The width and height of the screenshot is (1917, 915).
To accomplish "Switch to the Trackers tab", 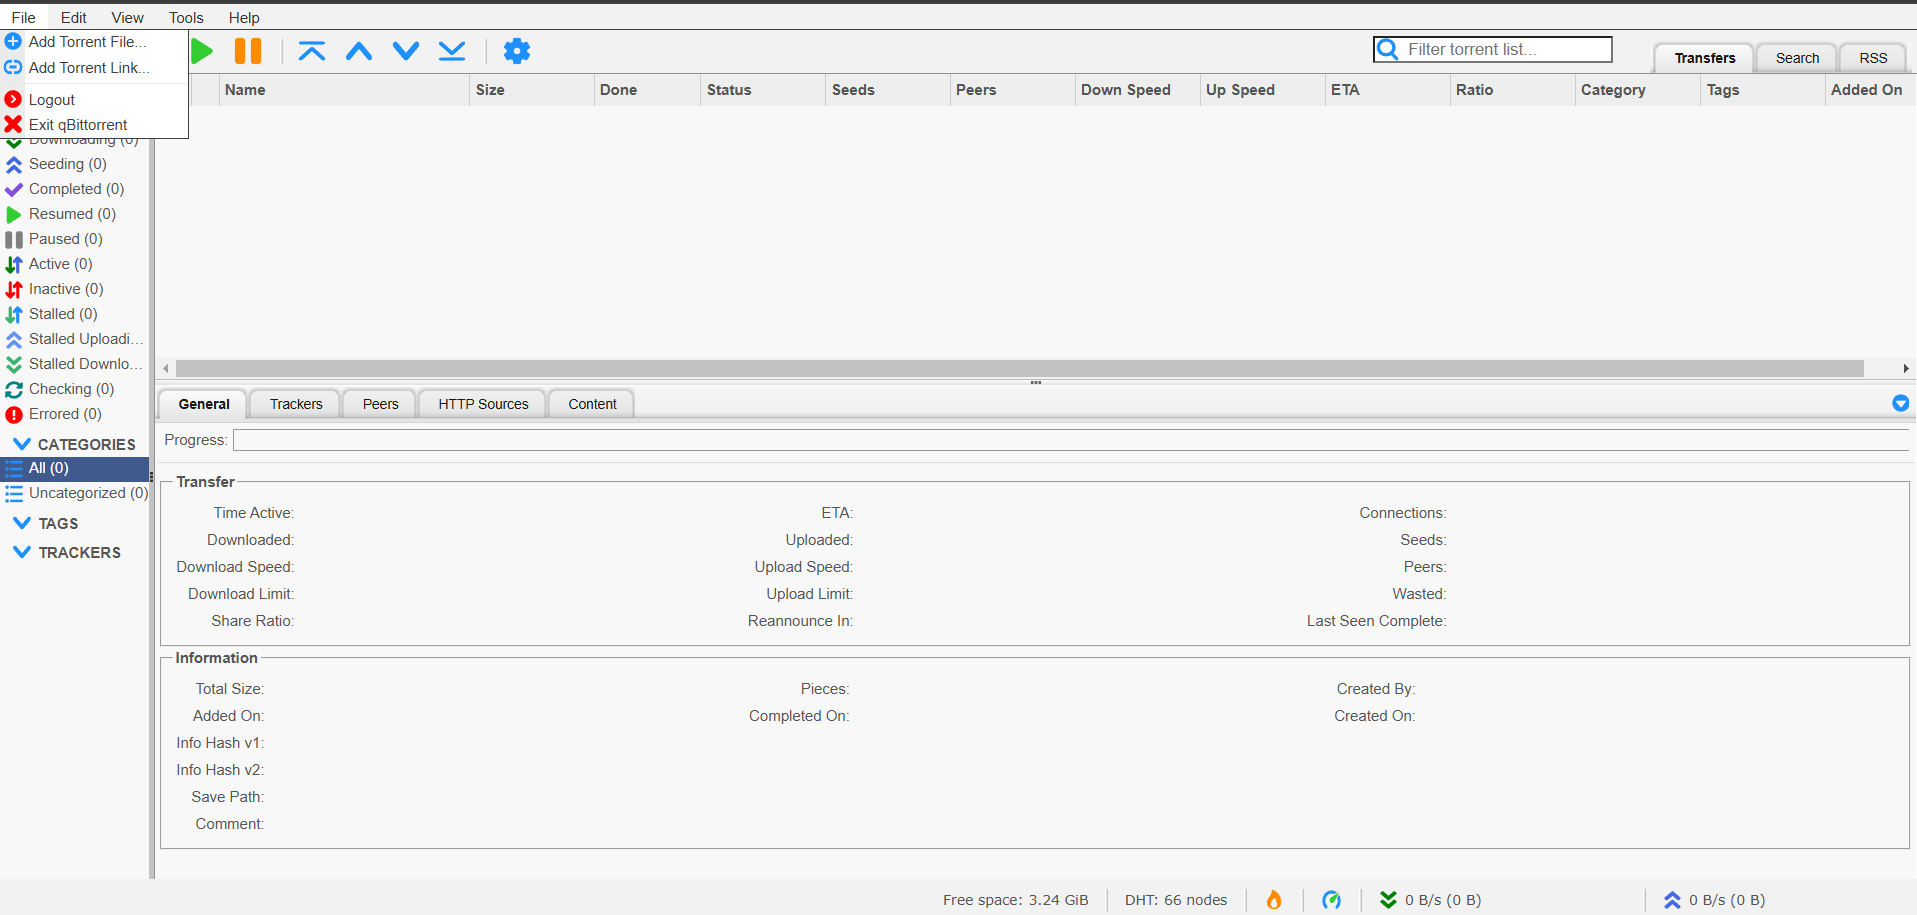I will (294, 403).
